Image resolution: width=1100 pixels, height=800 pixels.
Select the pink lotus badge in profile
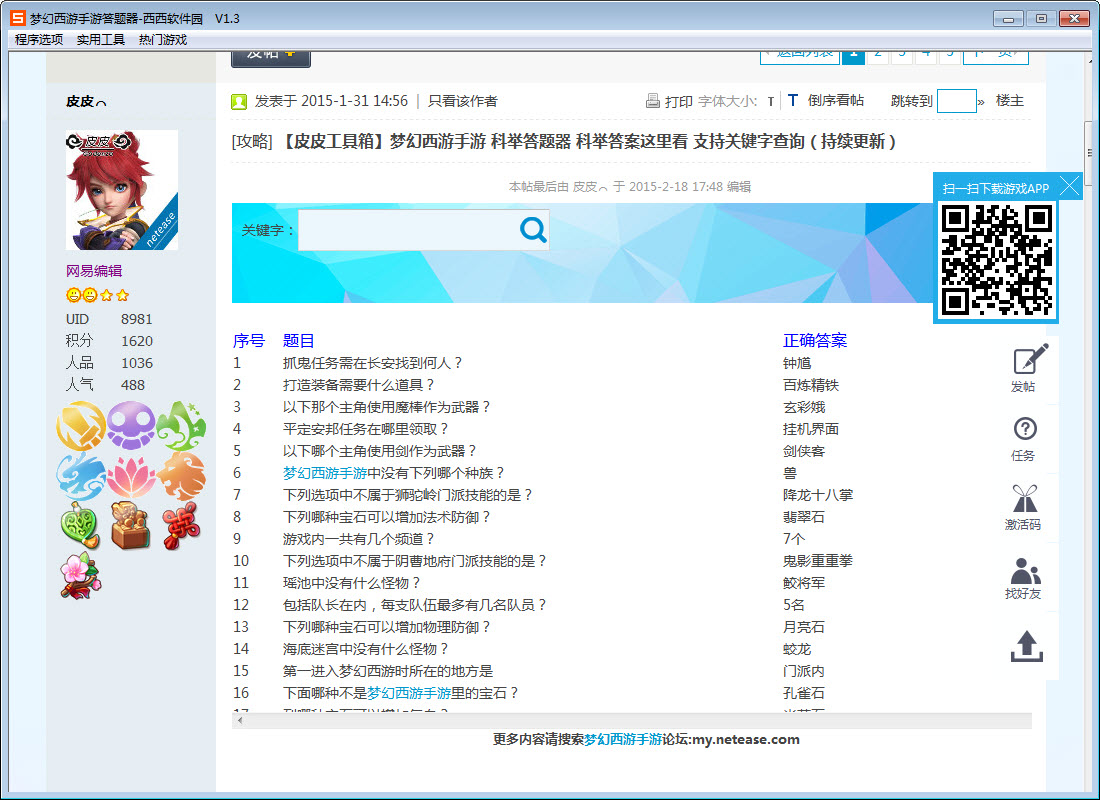131,477
